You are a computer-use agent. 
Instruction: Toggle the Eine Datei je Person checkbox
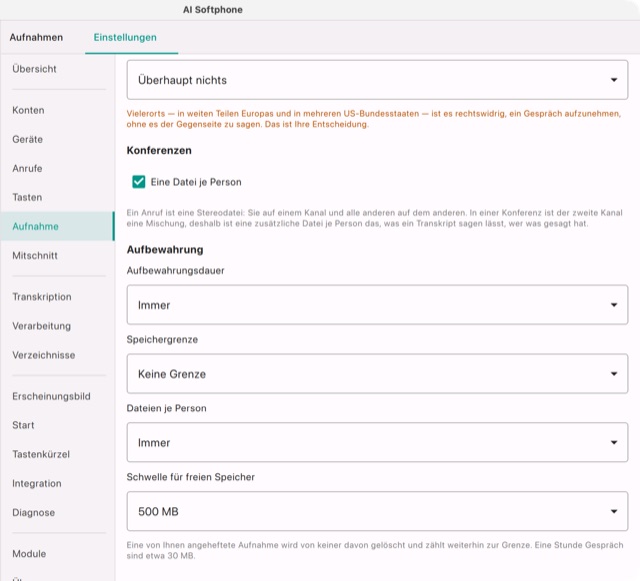coord(139,182)
